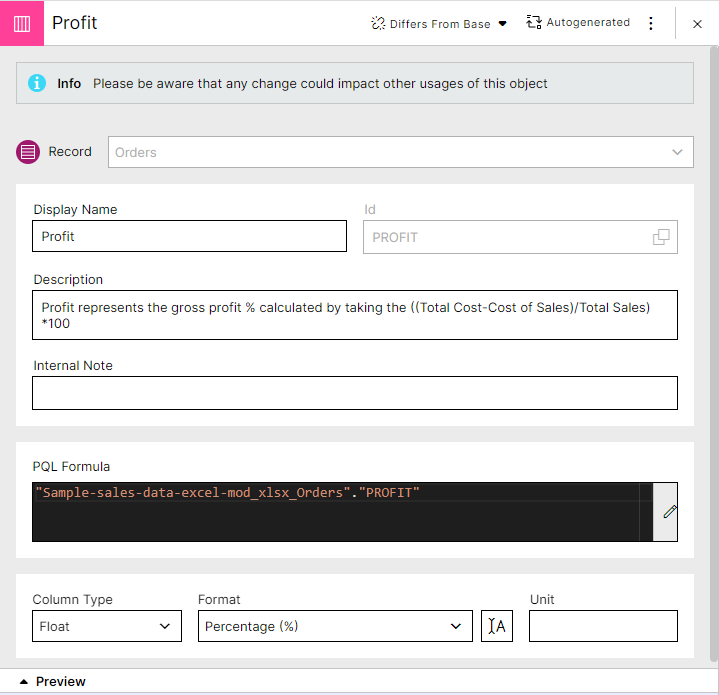Edit PQL formula with pencil icon

(x=669, y=512)
